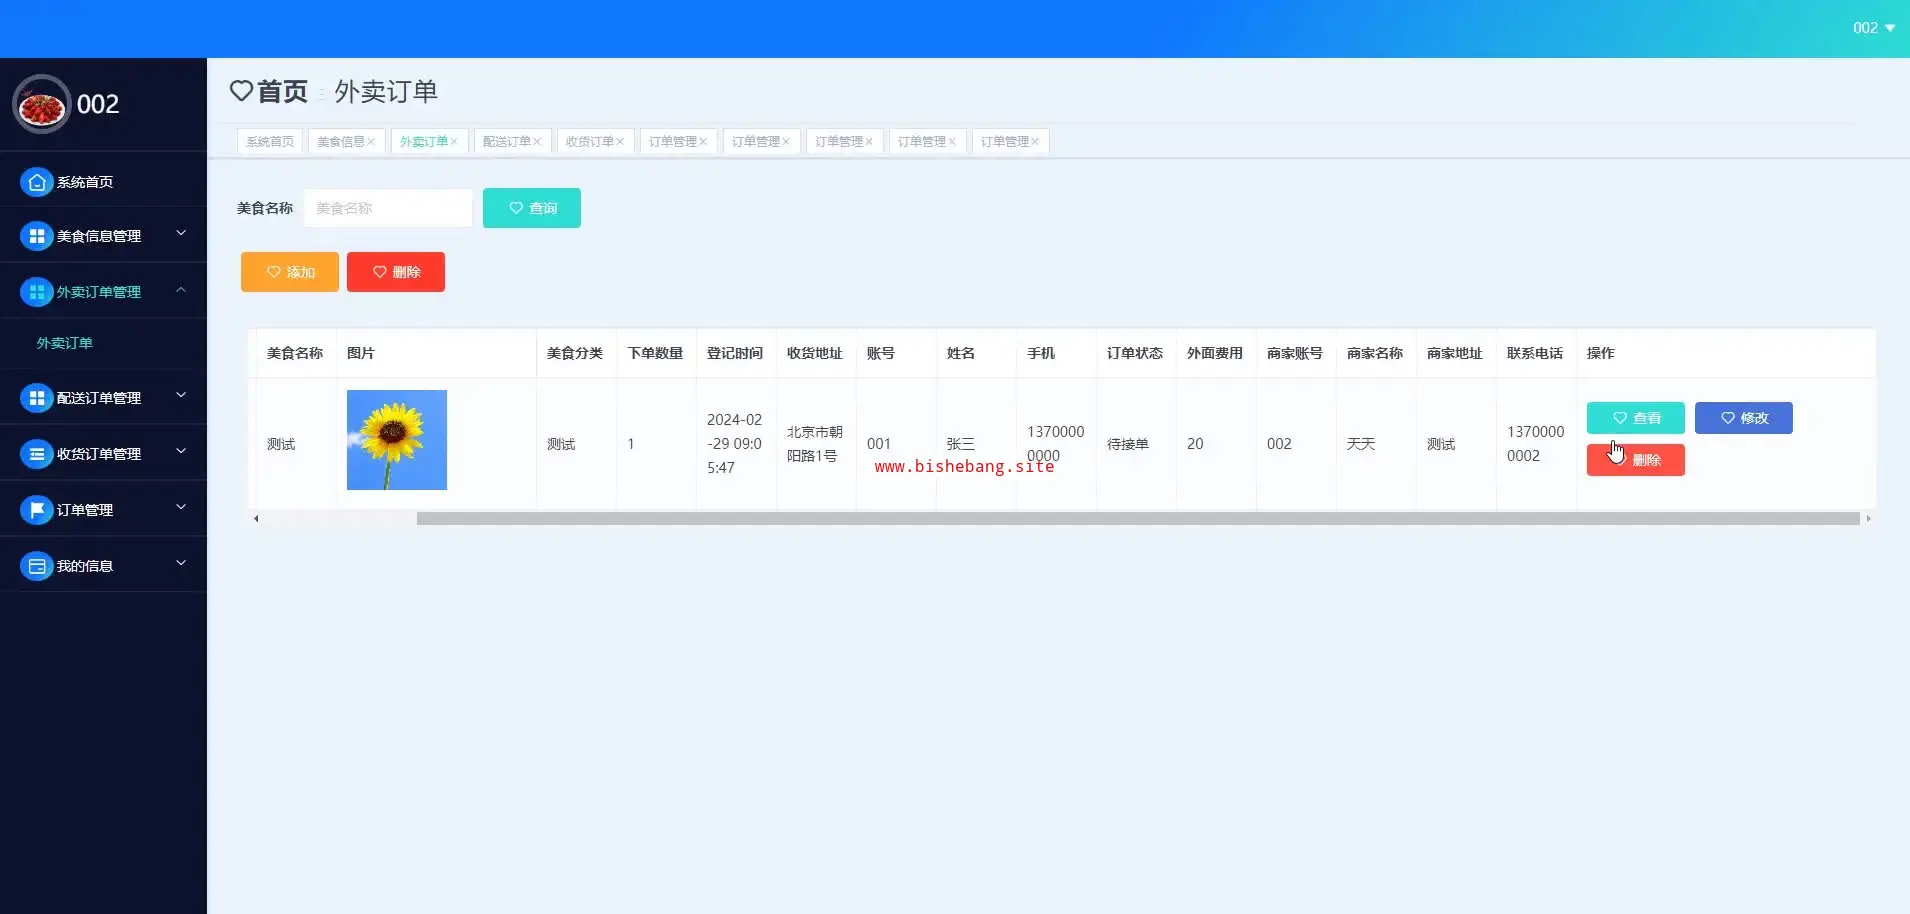Click the 我的信息 card icon
The height and width of the screenshot is (914, 1910).
[x=37, y=566]
